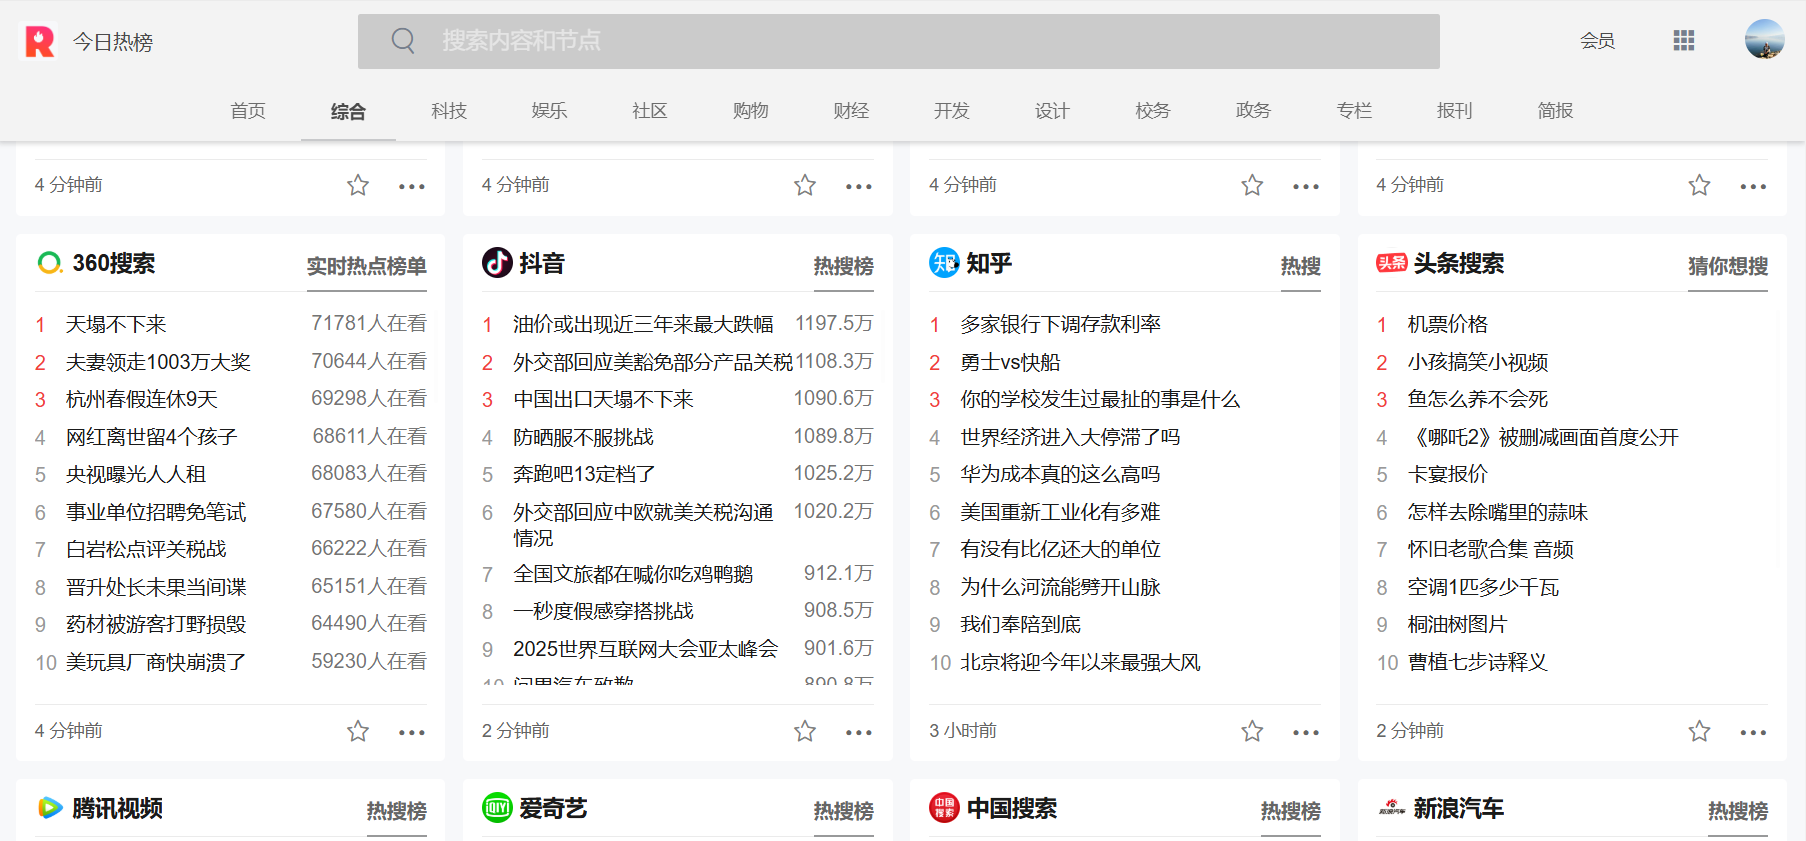The width and height of the screenshot is (1806, 841).
Task: Open 杭州春假连休9天 topic
Action: click(x=142, y=399)
